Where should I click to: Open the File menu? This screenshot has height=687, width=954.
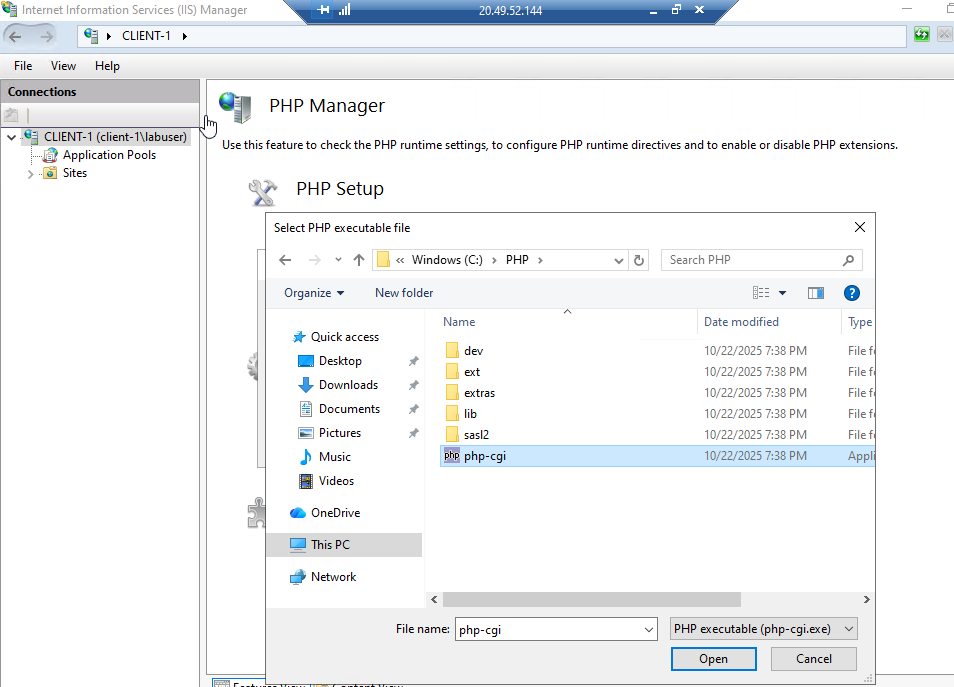(x=23, y=66)
